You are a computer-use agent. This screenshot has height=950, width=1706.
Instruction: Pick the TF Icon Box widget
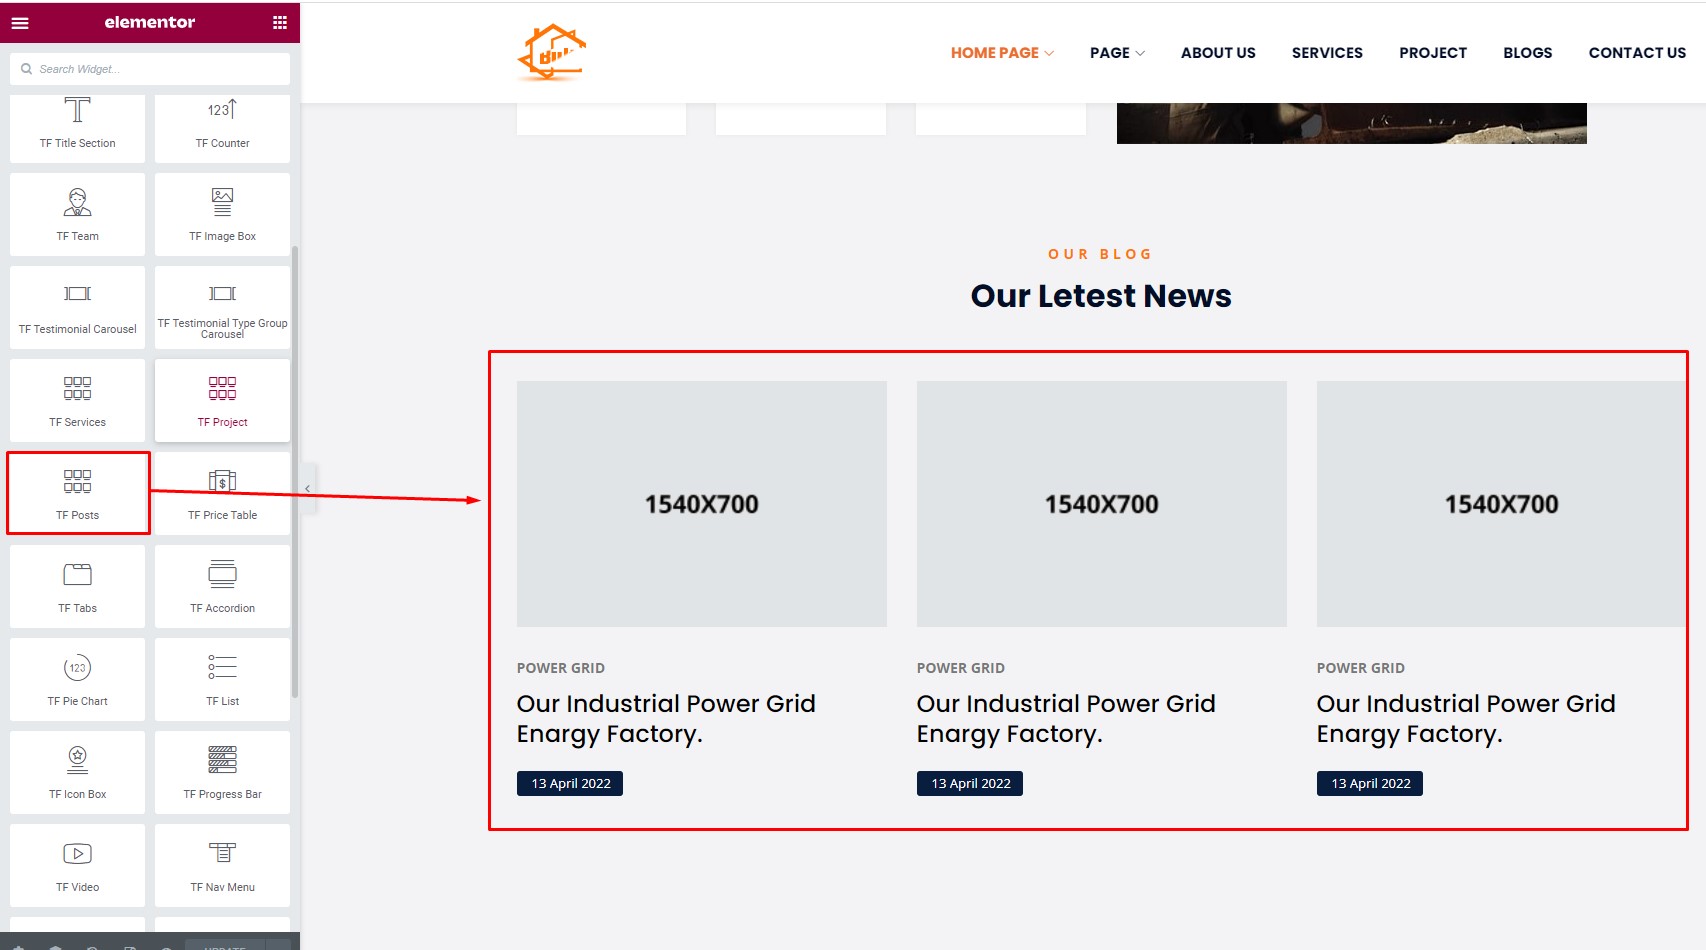coord(77,772)
